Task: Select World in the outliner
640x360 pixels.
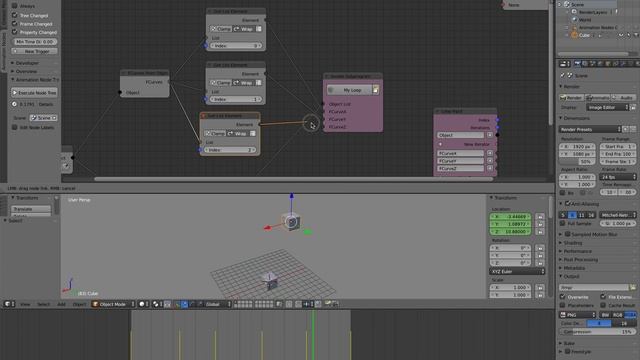Action: click(x=584, y=20)
